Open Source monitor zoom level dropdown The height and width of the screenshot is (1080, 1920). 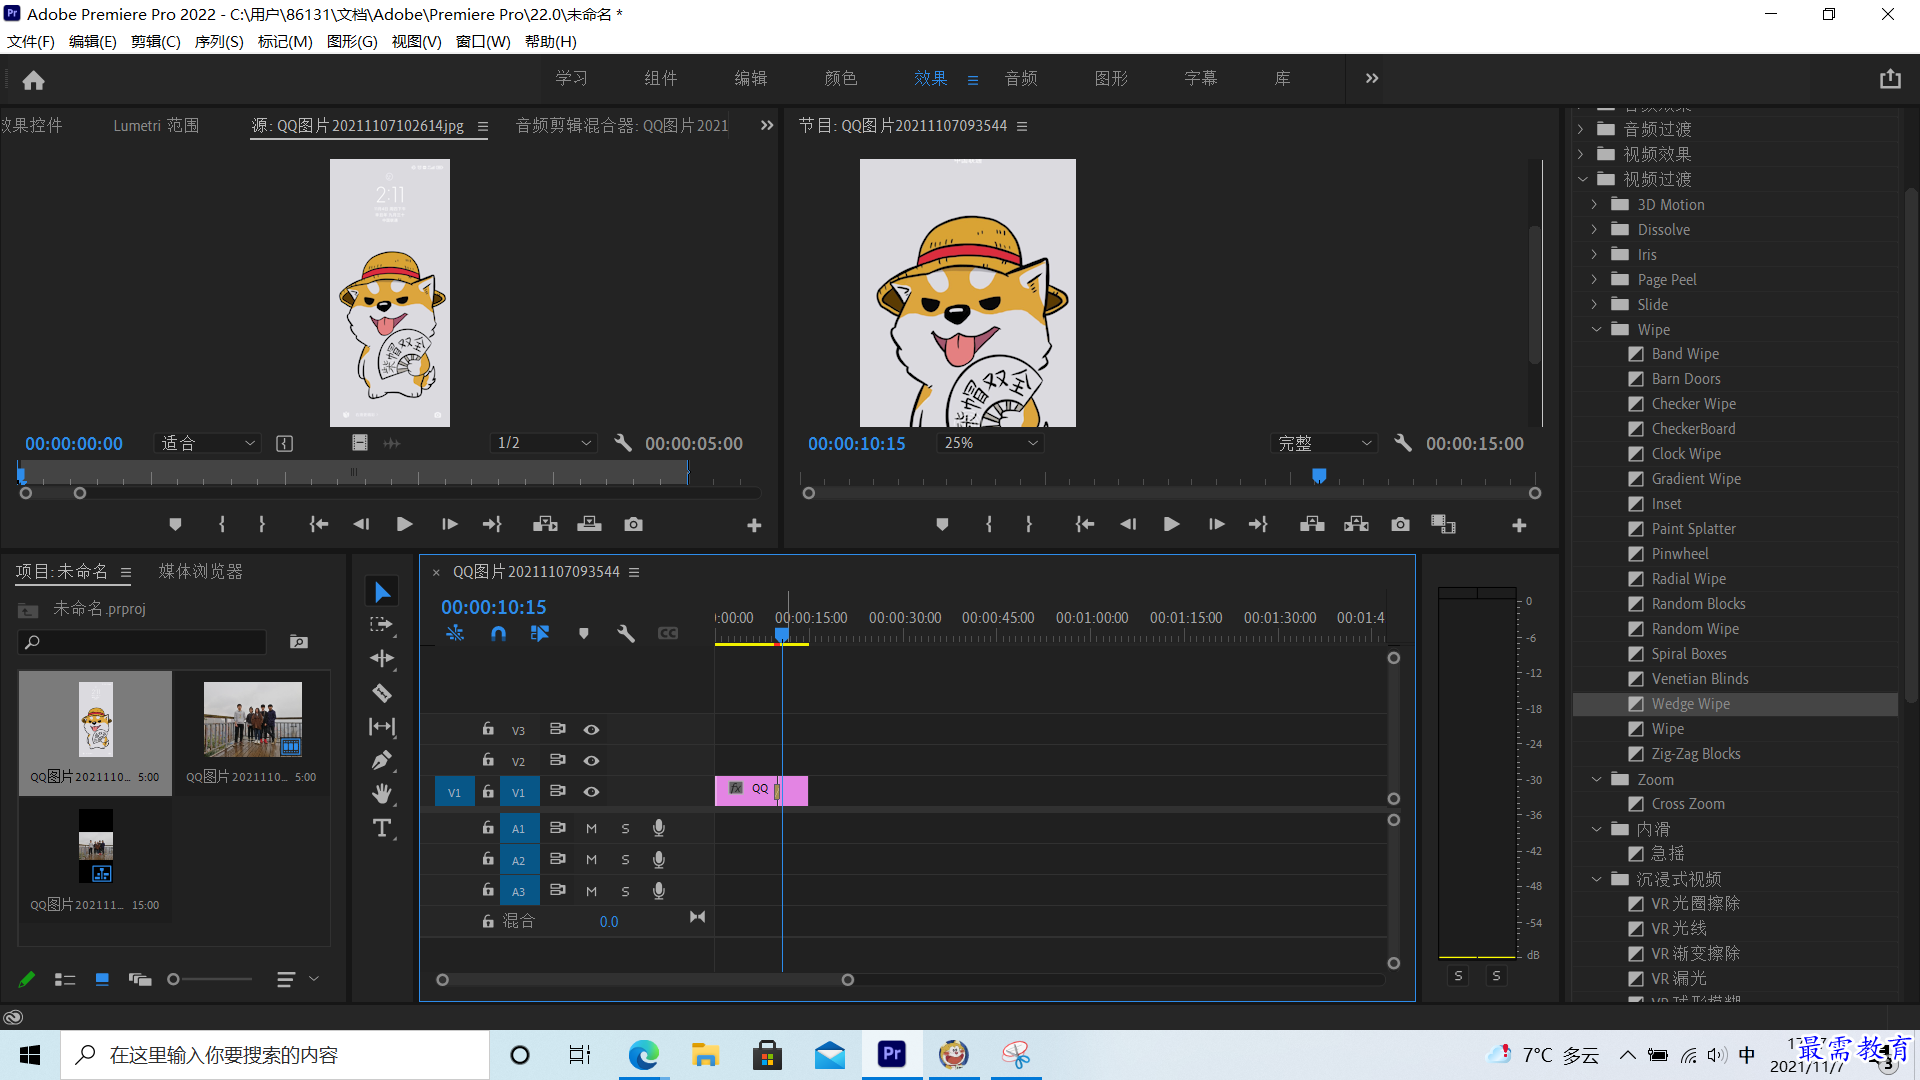[x=208, y=443]
